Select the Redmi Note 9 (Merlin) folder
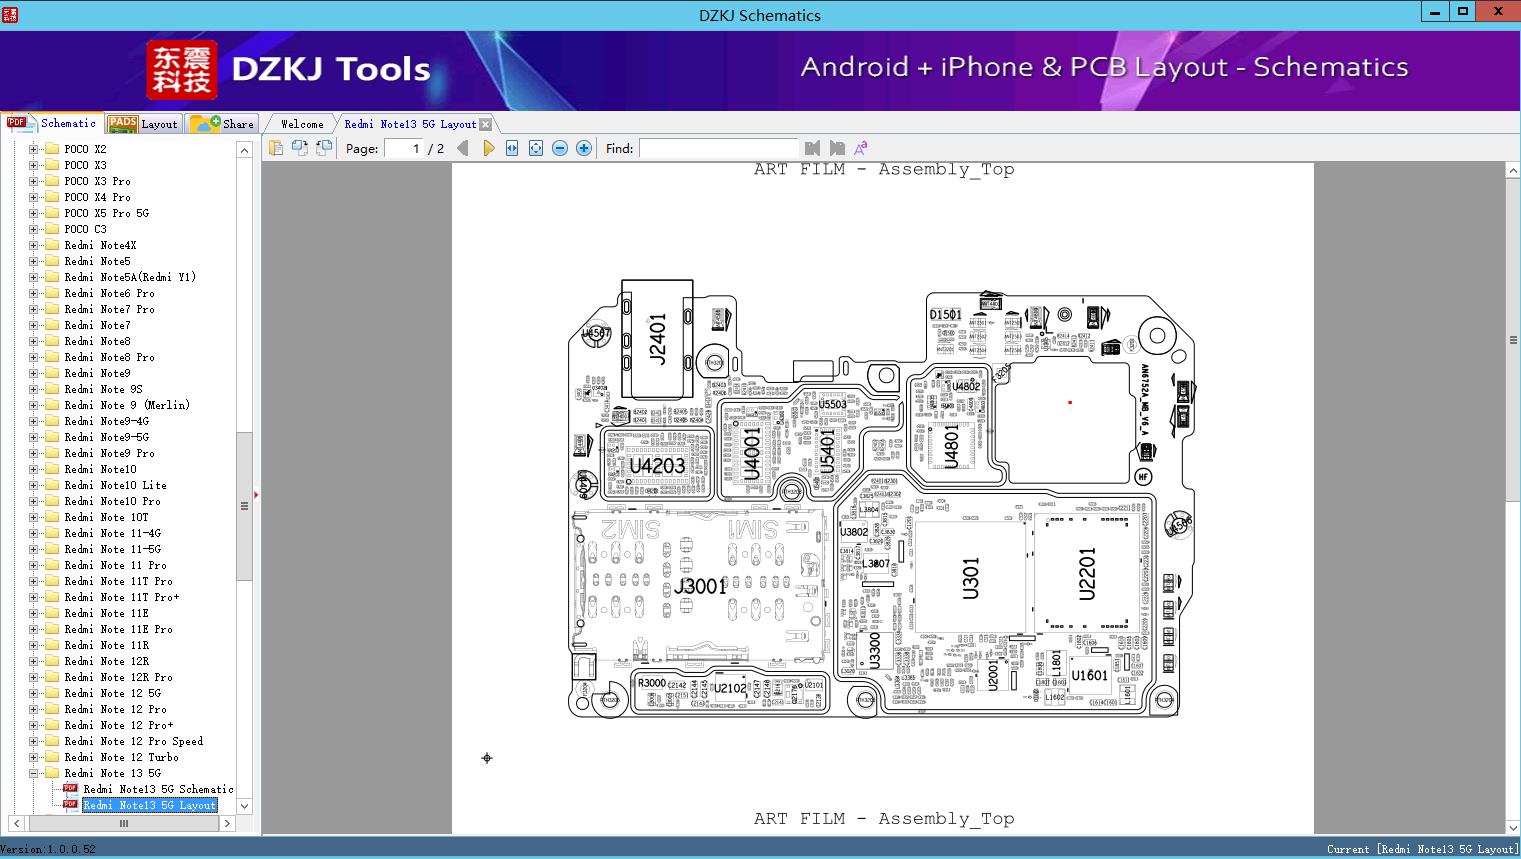 (127, 405)
